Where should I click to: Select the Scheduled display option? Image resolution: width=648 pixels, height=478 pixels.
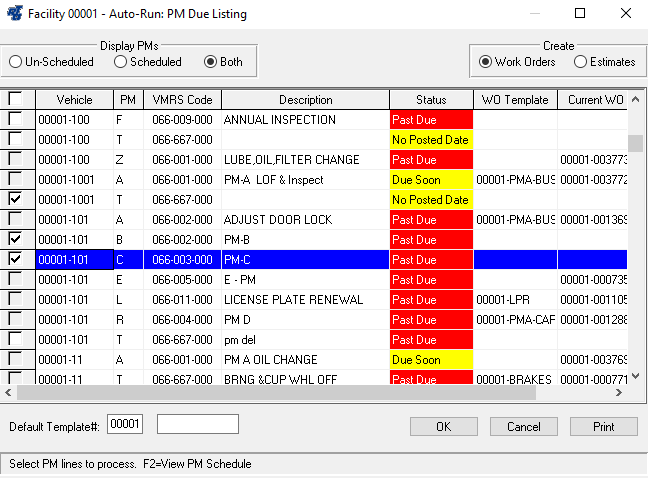(x=120, y=62)
